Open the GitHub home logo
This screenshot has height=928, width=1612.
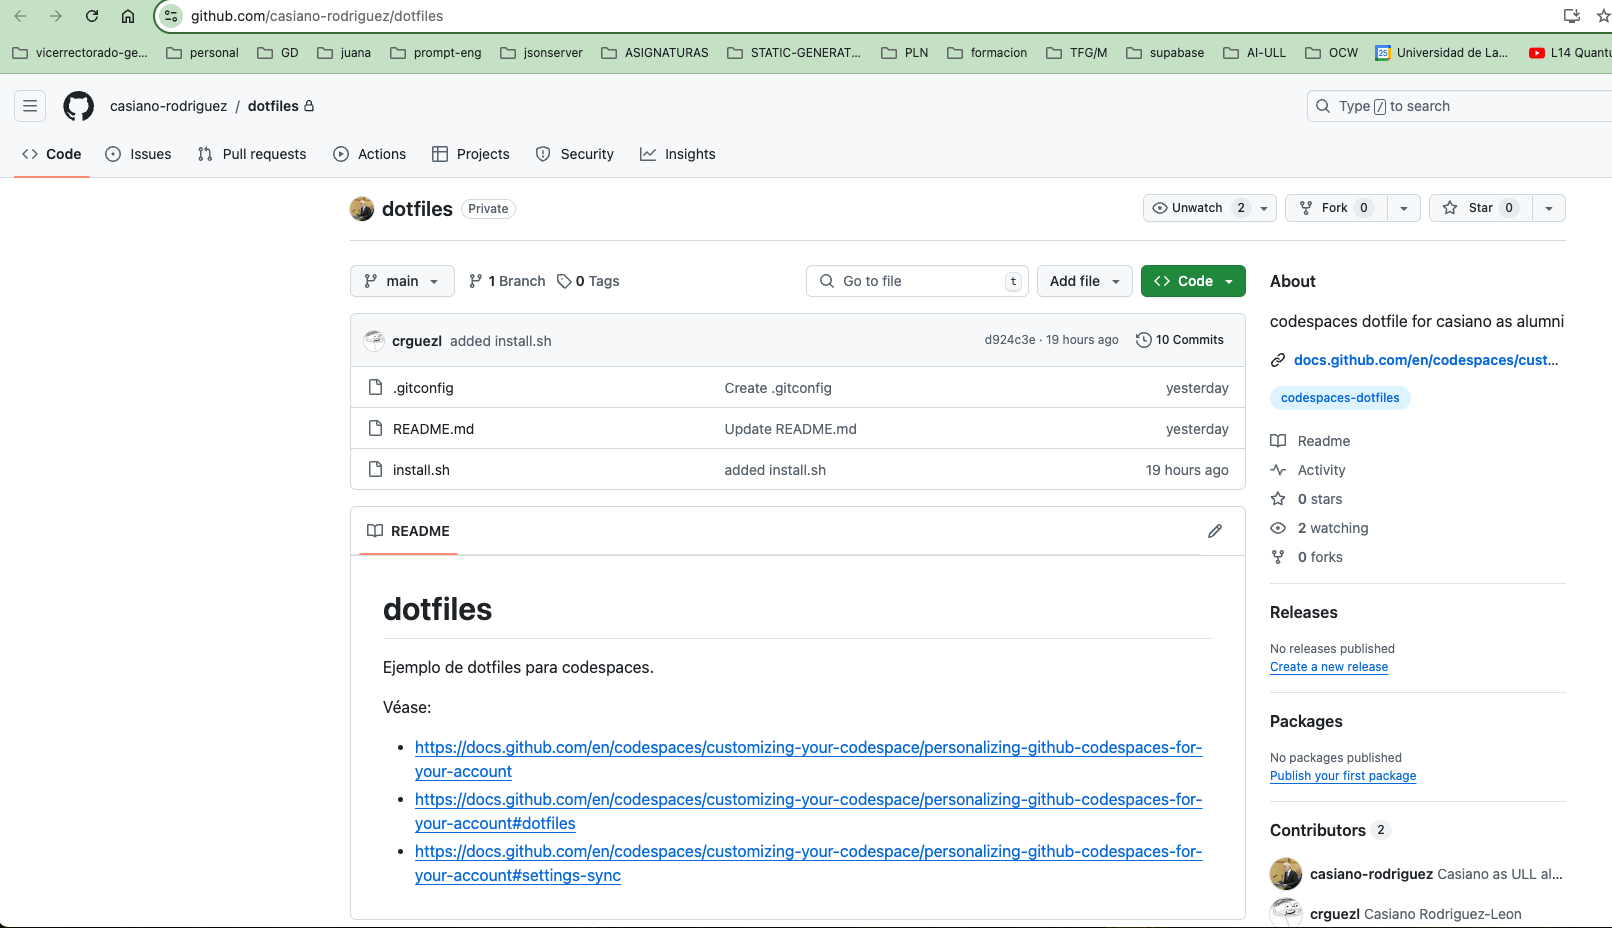click(79, 106)
